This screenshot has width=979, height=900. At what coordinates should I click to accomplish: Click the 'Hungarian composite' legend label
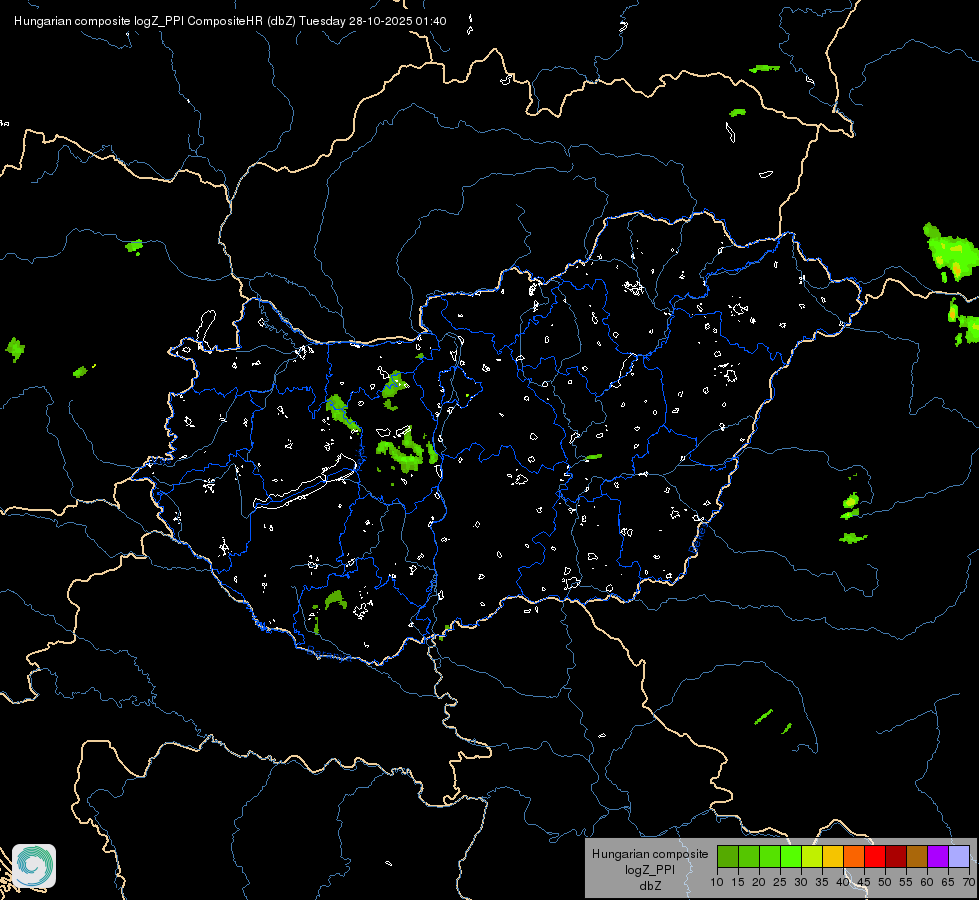click(x=650, y=854)
